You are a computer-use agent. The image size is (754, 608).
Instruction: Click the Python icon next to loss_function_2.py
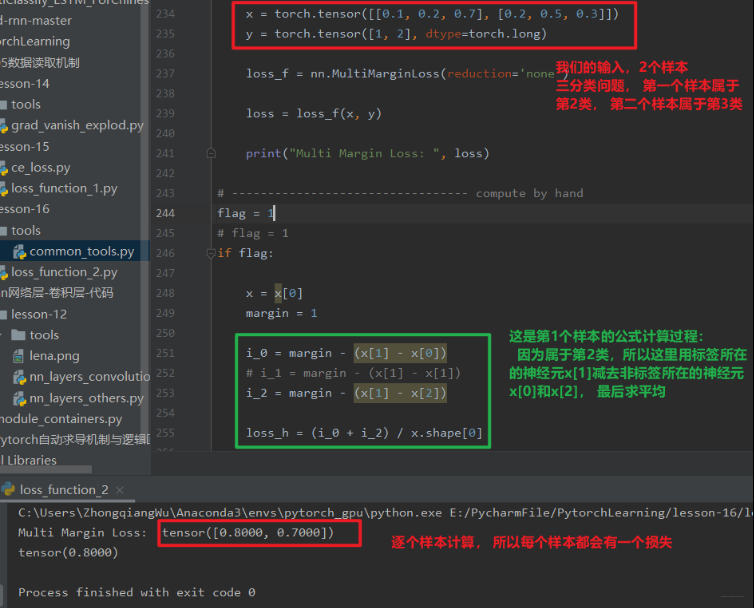[x=4, y=273]
